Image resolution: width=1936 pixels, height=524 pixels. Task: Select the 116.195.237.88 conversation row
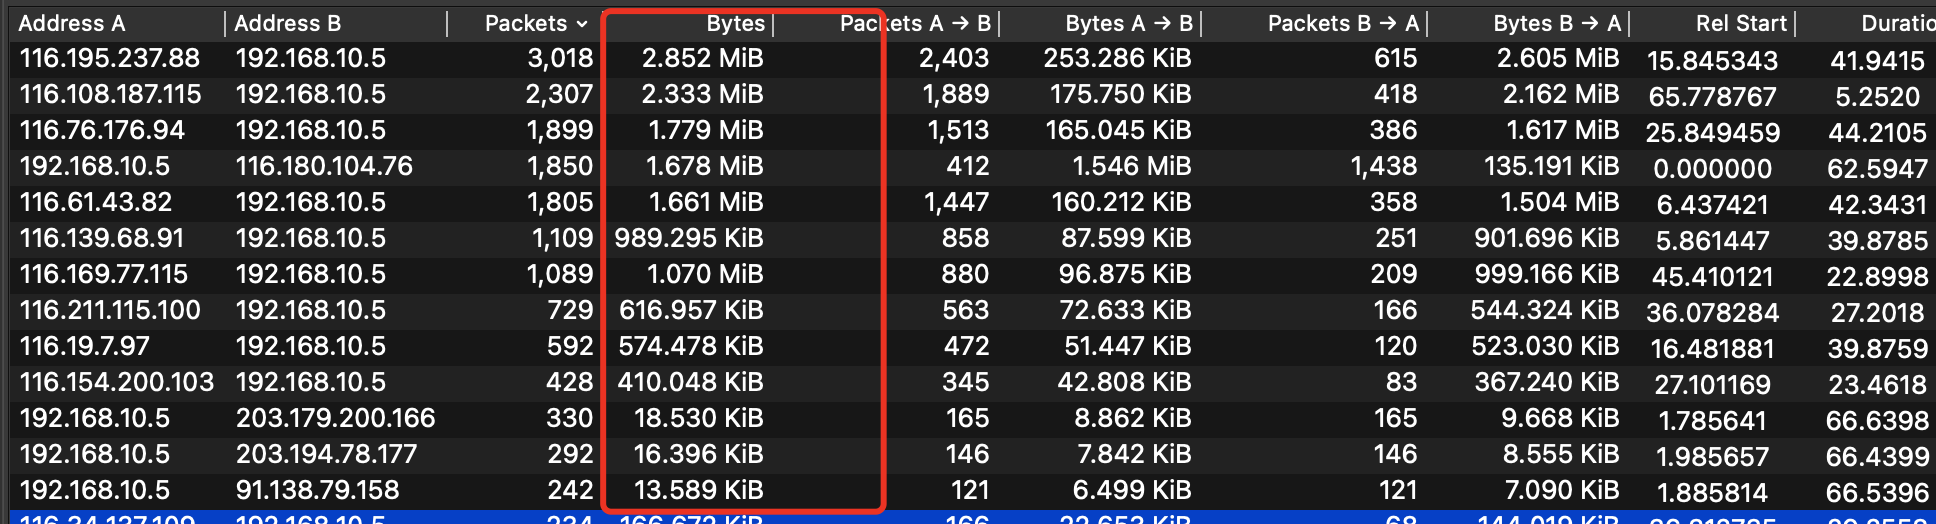(110, 58)
